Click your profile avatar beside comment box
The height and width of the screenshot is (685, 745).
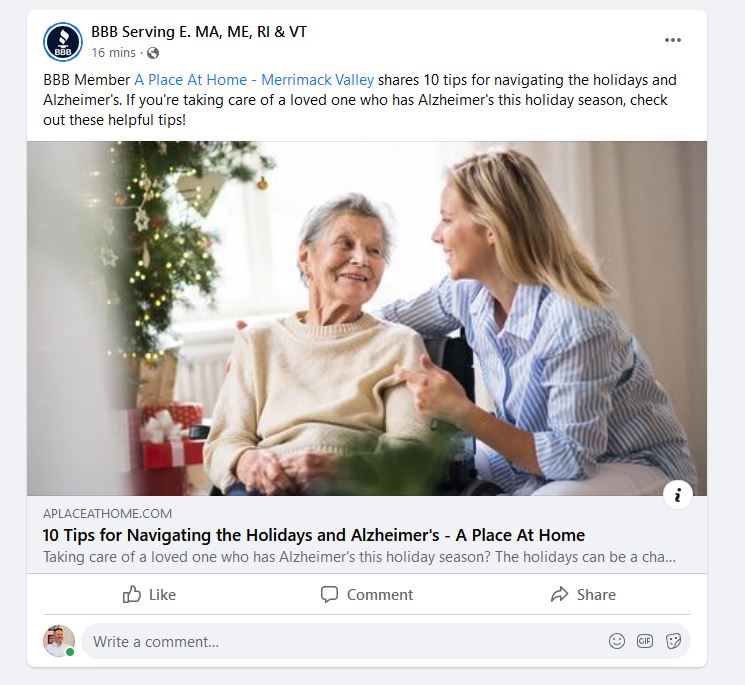(59, 641)
